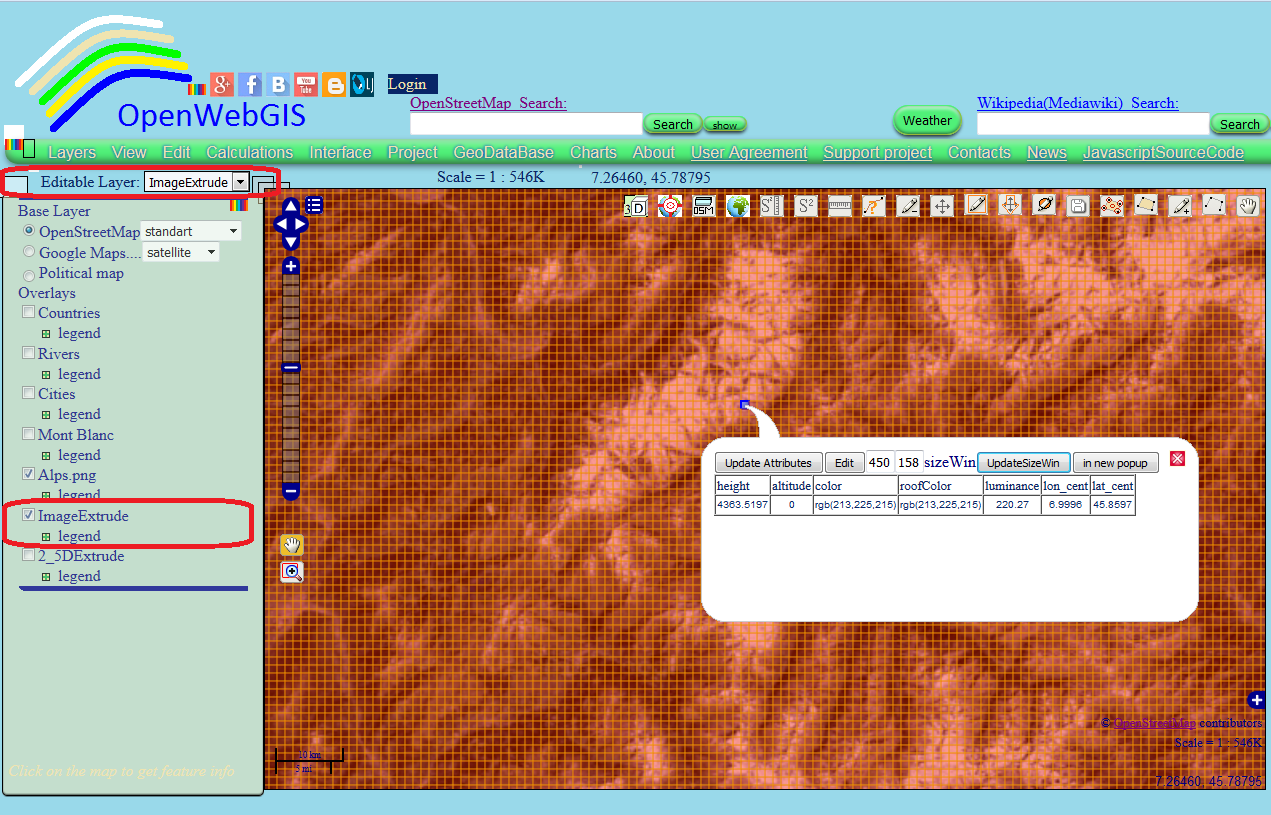The height and width of the screenshot is (815, 1271).
Task: Click the crossed-out circle tool icon
Action: (1044, 205)
